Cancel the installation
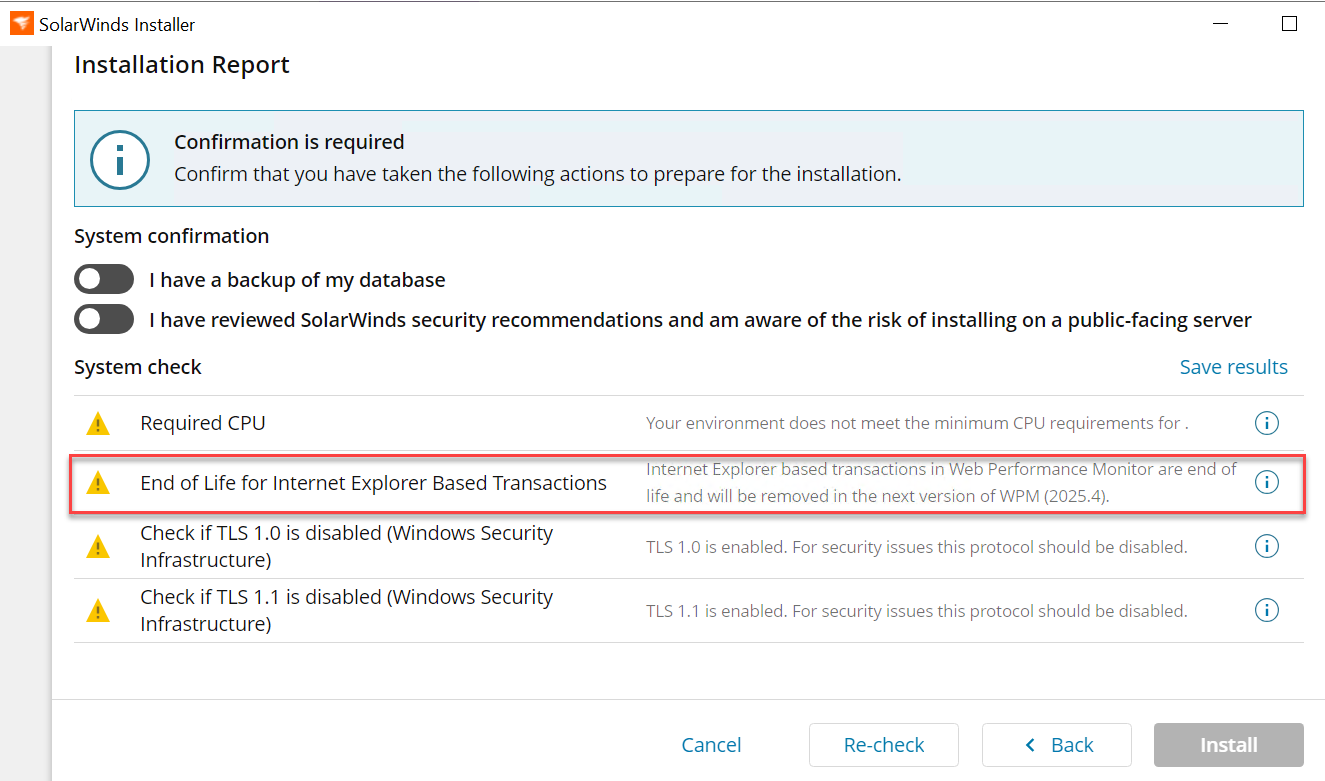Viewport: 1325px width, 781px height. pos(711,745)
